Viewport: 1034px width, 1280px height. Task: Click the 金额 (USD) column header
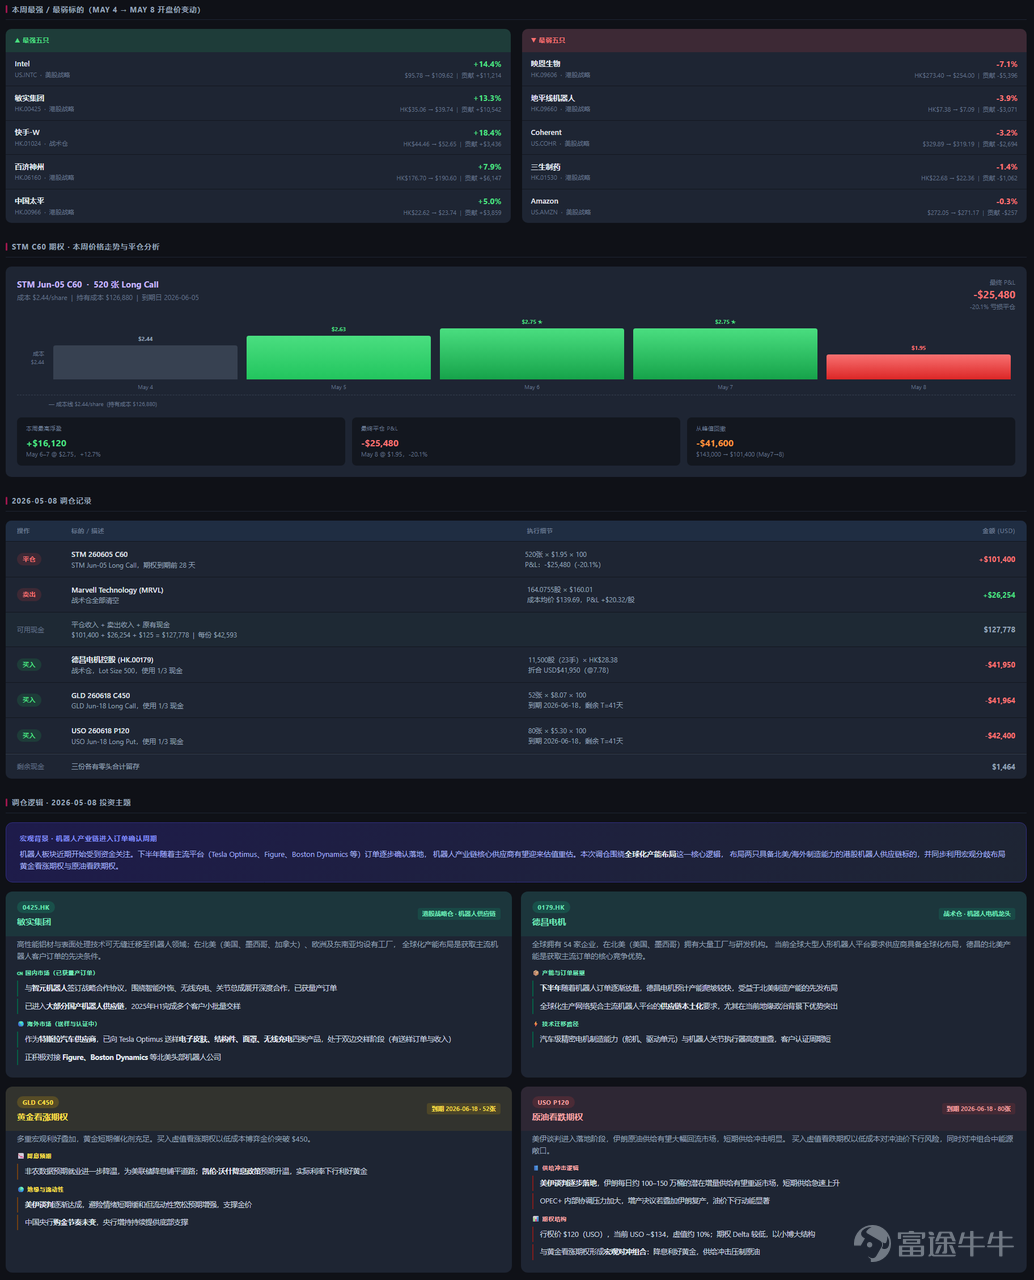999,531
